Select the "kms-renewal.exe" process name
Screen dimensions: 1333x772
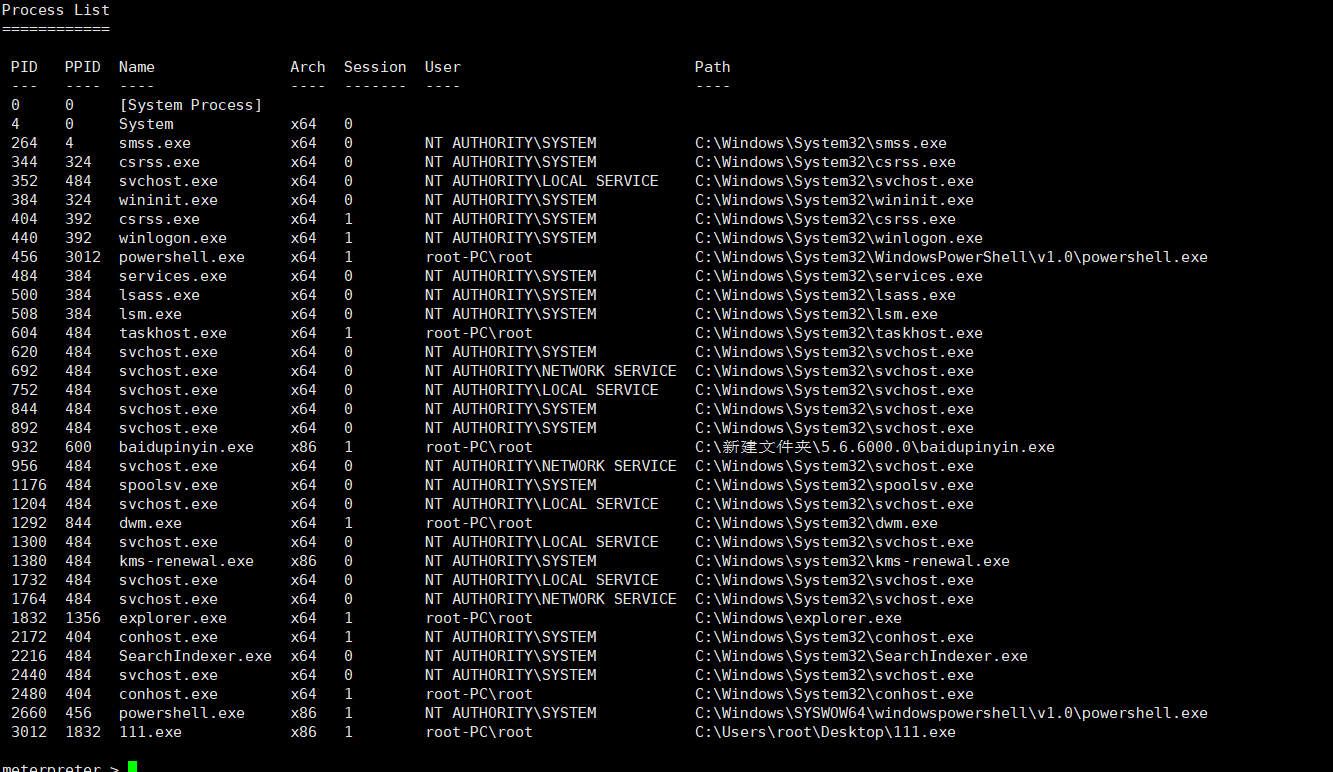pyautogui.click(x=186, y=561)
